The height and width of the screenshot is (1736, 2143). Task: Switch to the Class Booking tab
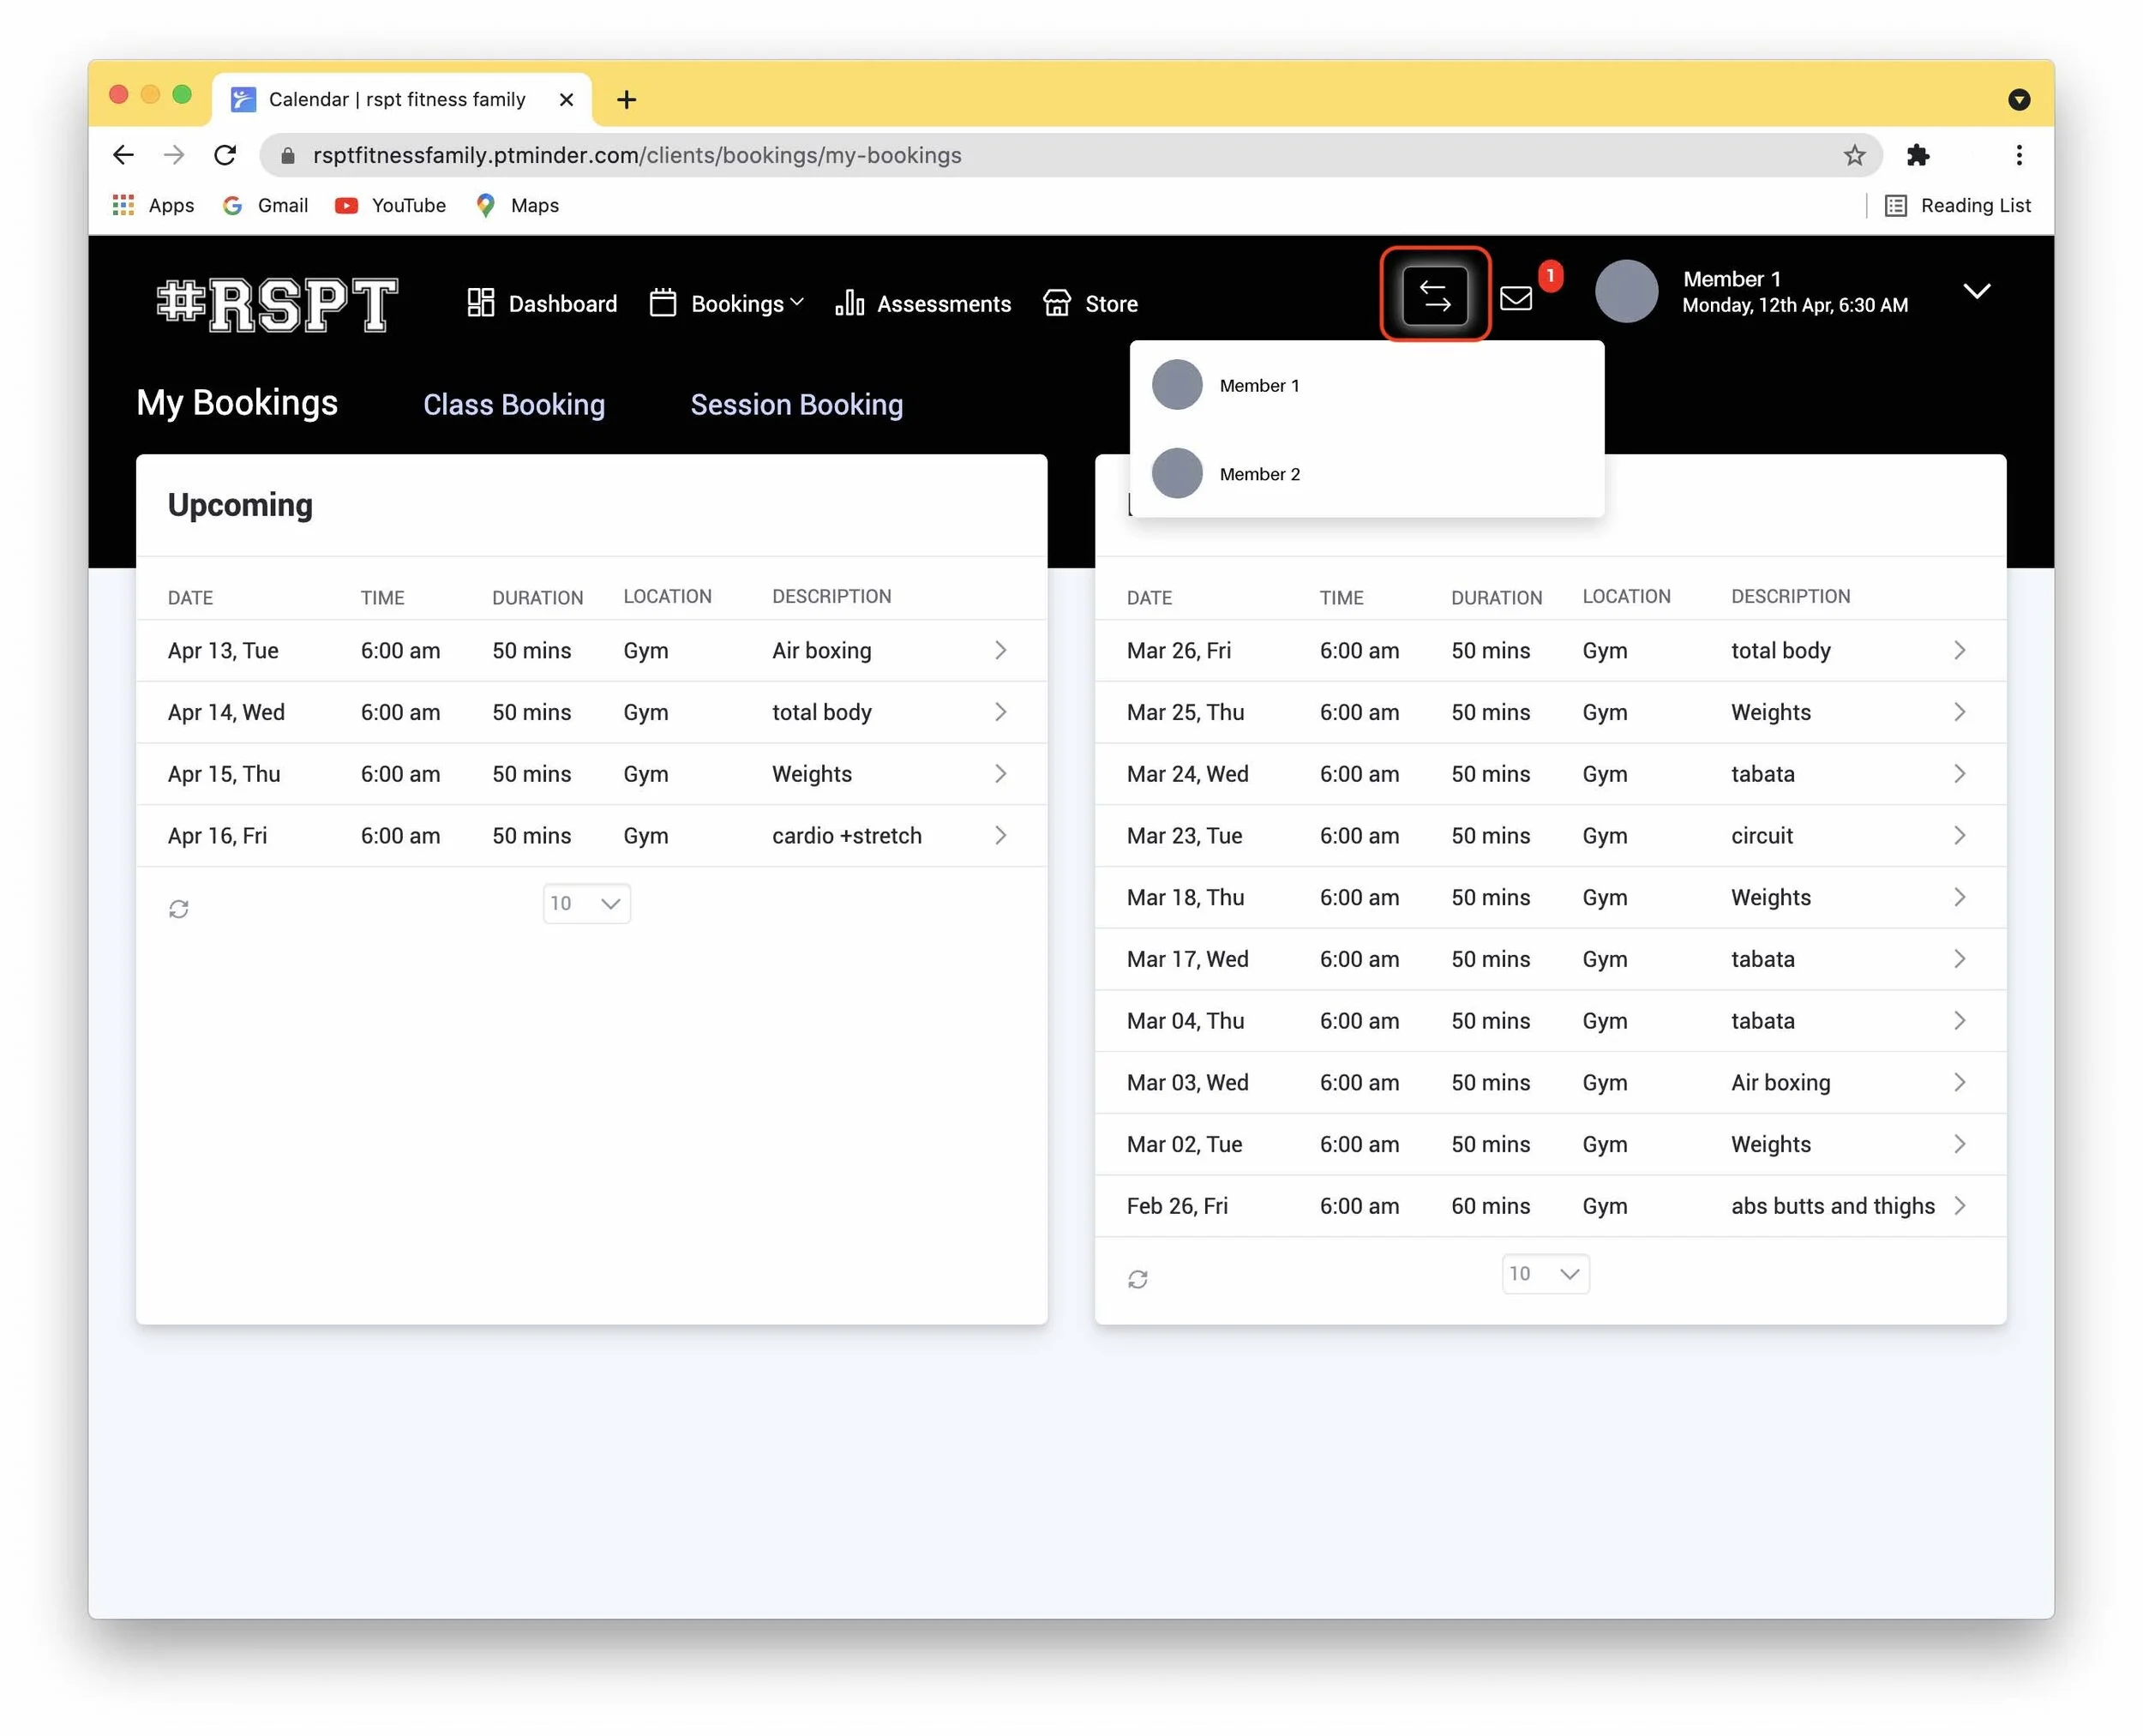click(x=513, y=404)
